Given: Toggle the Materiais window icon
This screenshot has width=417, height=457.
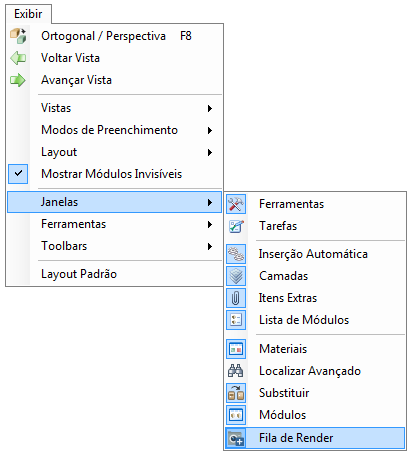Looking at the screenshot, I should (236, 349).
